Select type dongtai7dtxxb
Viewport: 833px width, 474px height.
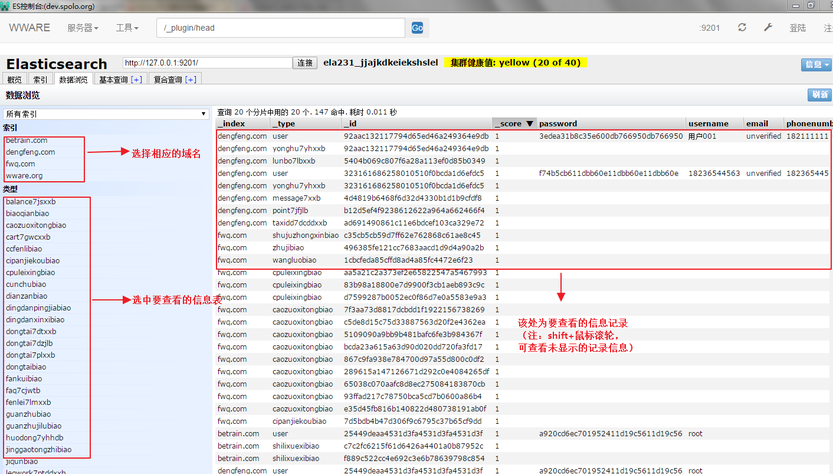(31, 331)
